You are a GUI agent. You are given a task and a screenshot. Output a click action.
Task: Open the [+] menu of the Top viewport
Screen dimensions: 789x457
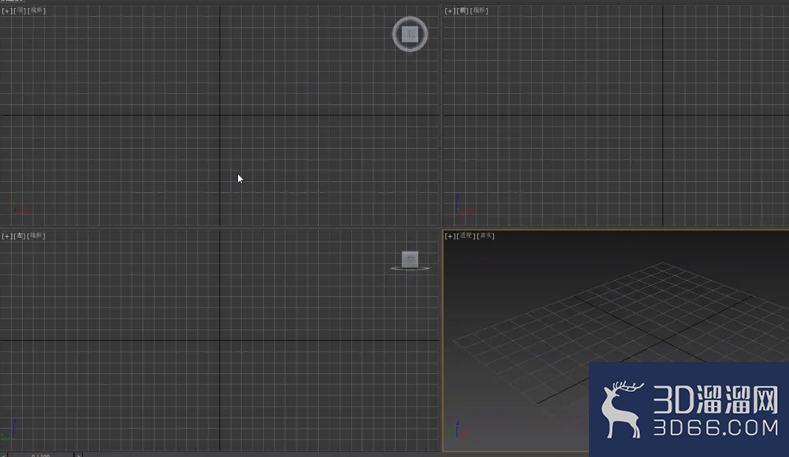click(7, 11)
